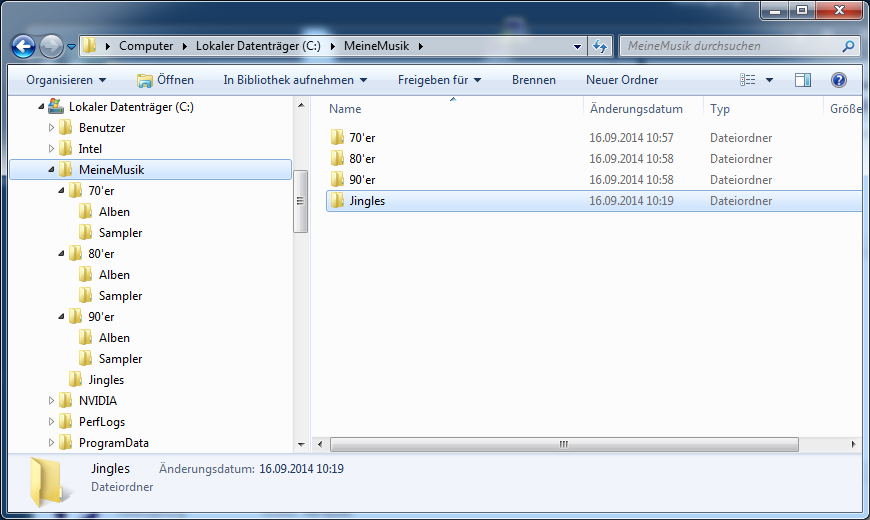This screenshot has width=870, height=520.
Task: Select Computer in the address breadcrumb
Action: coord(146,46)
